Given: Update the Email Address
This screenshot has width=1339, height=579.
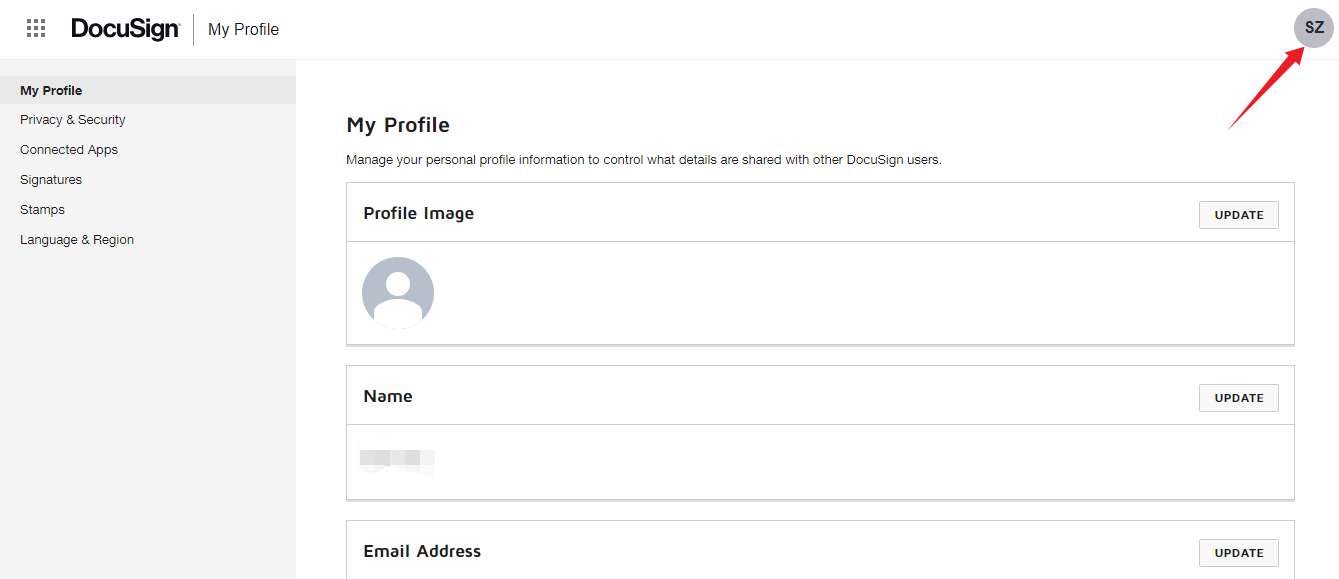Looking at the screenshot, I should point(1238,553).
